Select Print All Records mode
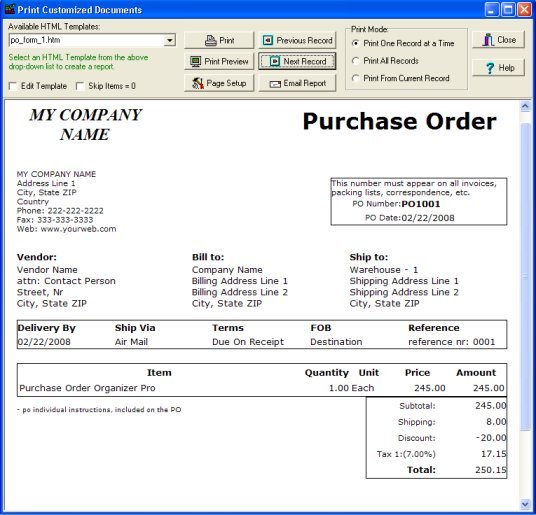The image size is (536, 515). [x=356, y=61]
